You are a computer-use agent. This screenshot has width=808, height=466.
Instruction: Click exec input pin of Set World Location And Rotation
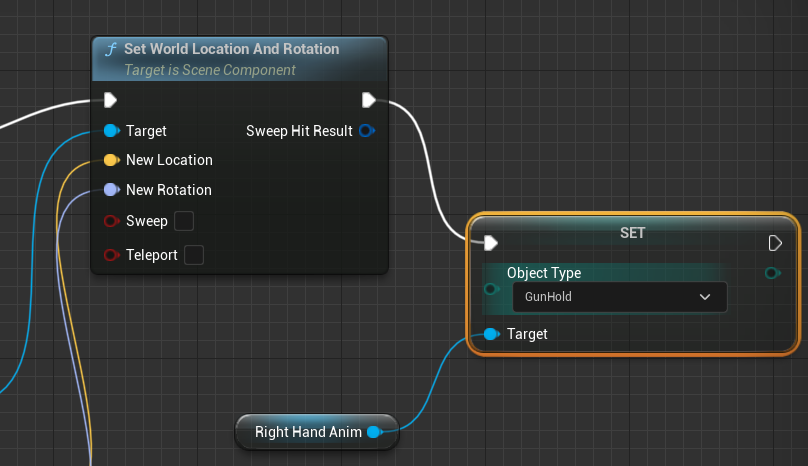pos(110,100)
